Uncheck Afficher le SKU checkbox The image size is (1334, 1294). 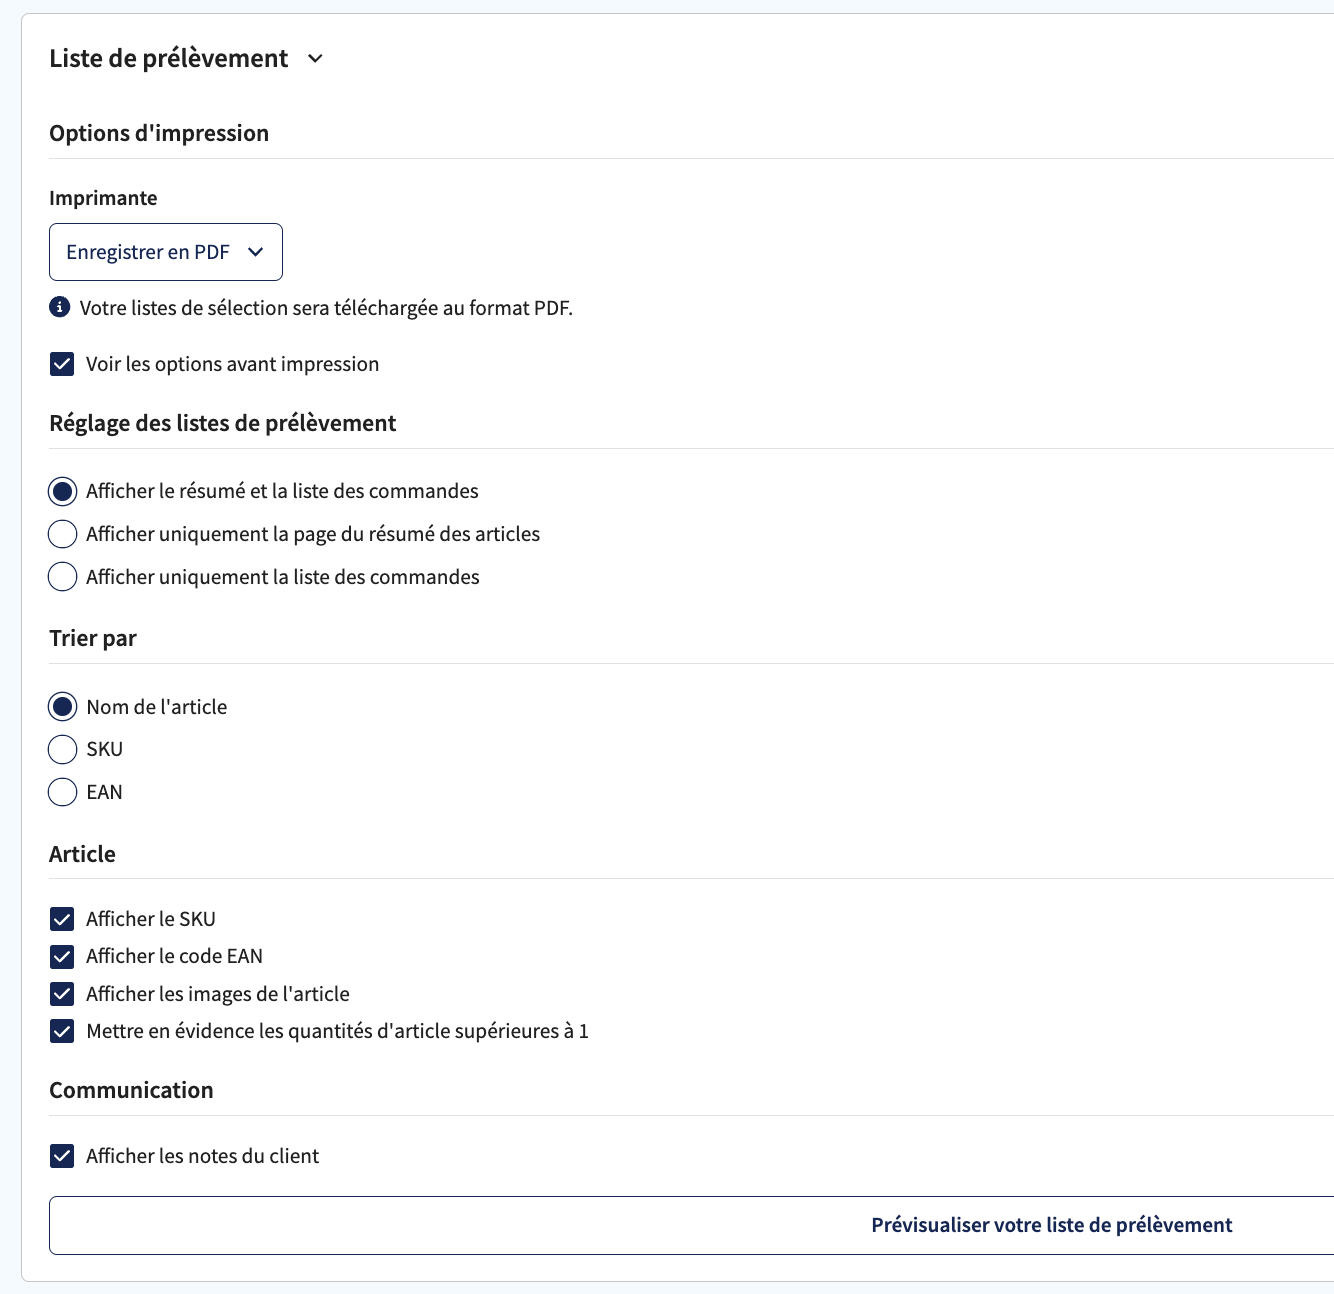tap(62, 919)
